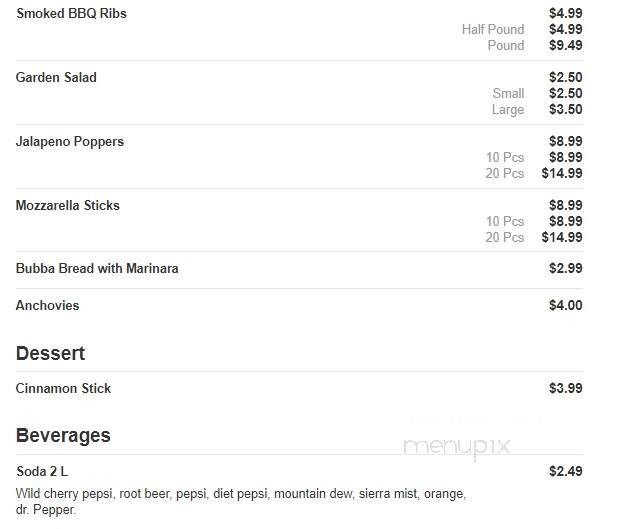Select the Anchovies item
The height and width of the screenshot is (529, 636).
[x=47, y=305]
